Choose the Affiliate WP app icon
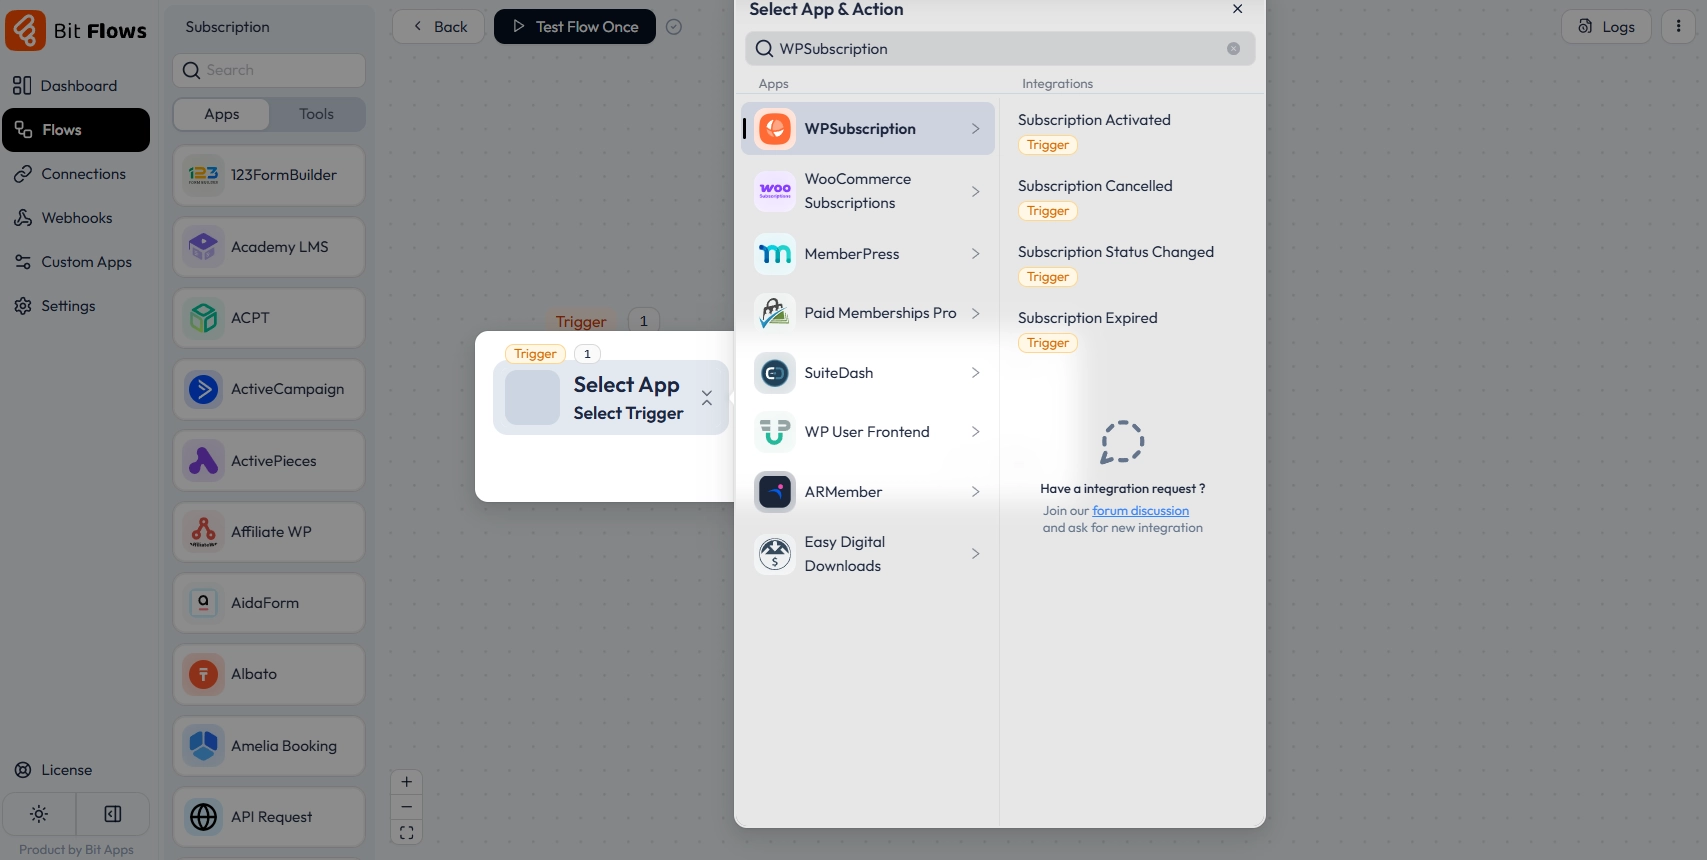The width and height of the screenshot is (1707, 860). (x=204, y=532)
